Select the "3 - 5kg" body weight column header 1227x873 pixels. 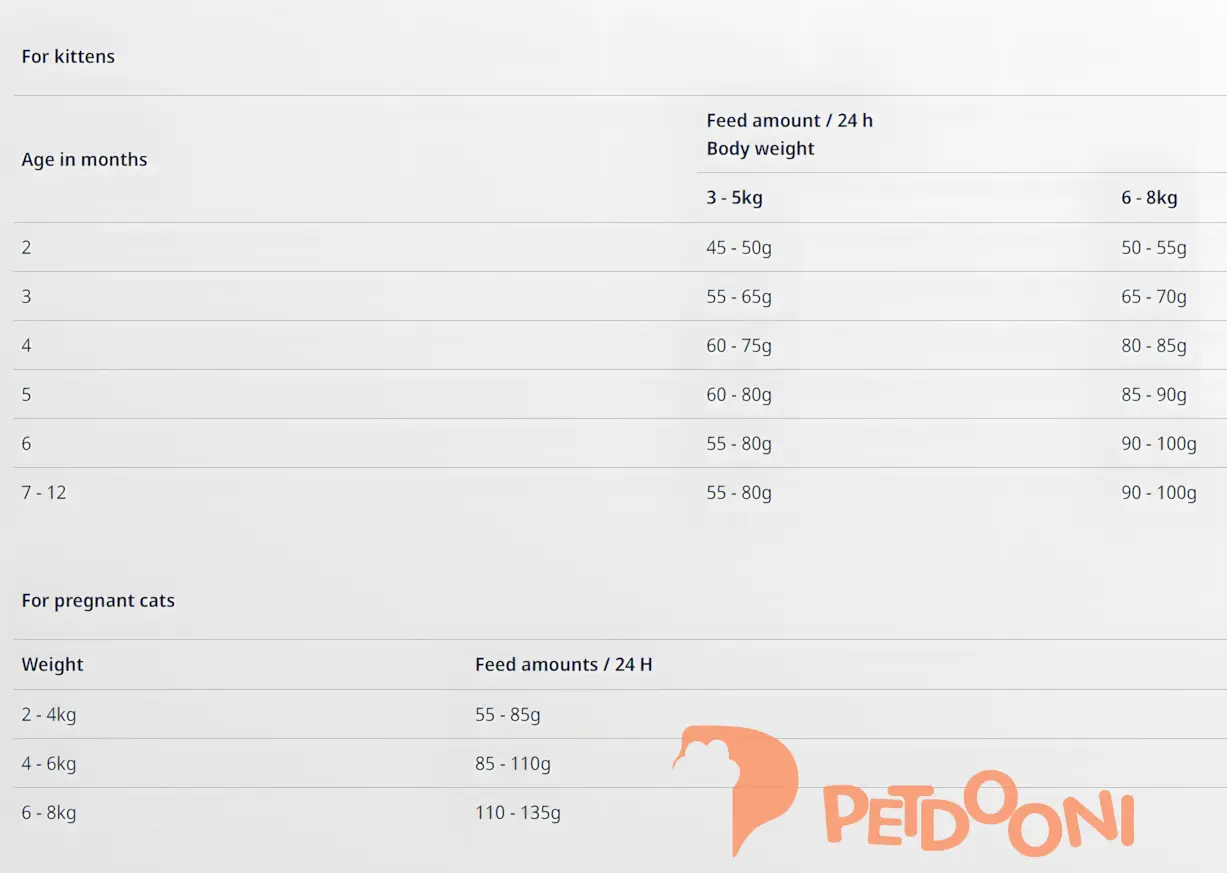click(x=734, y=198)
